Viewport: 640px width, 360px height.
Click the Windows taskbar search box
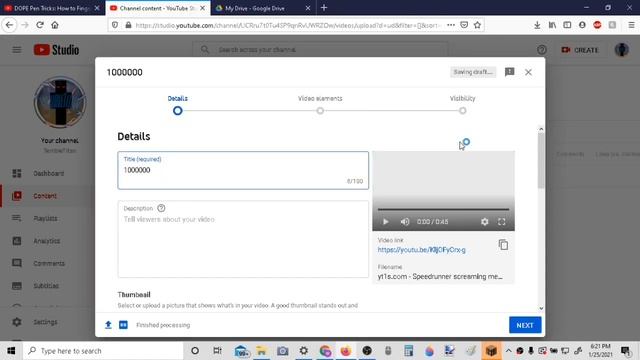103,351
